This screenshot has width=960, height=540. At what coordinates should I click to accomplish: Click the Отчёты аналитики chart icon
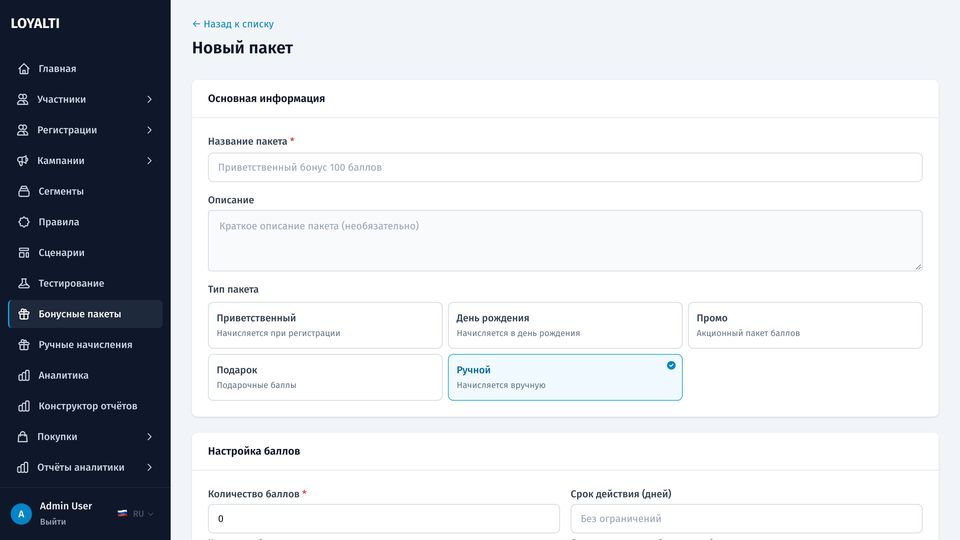coord(23,467)
